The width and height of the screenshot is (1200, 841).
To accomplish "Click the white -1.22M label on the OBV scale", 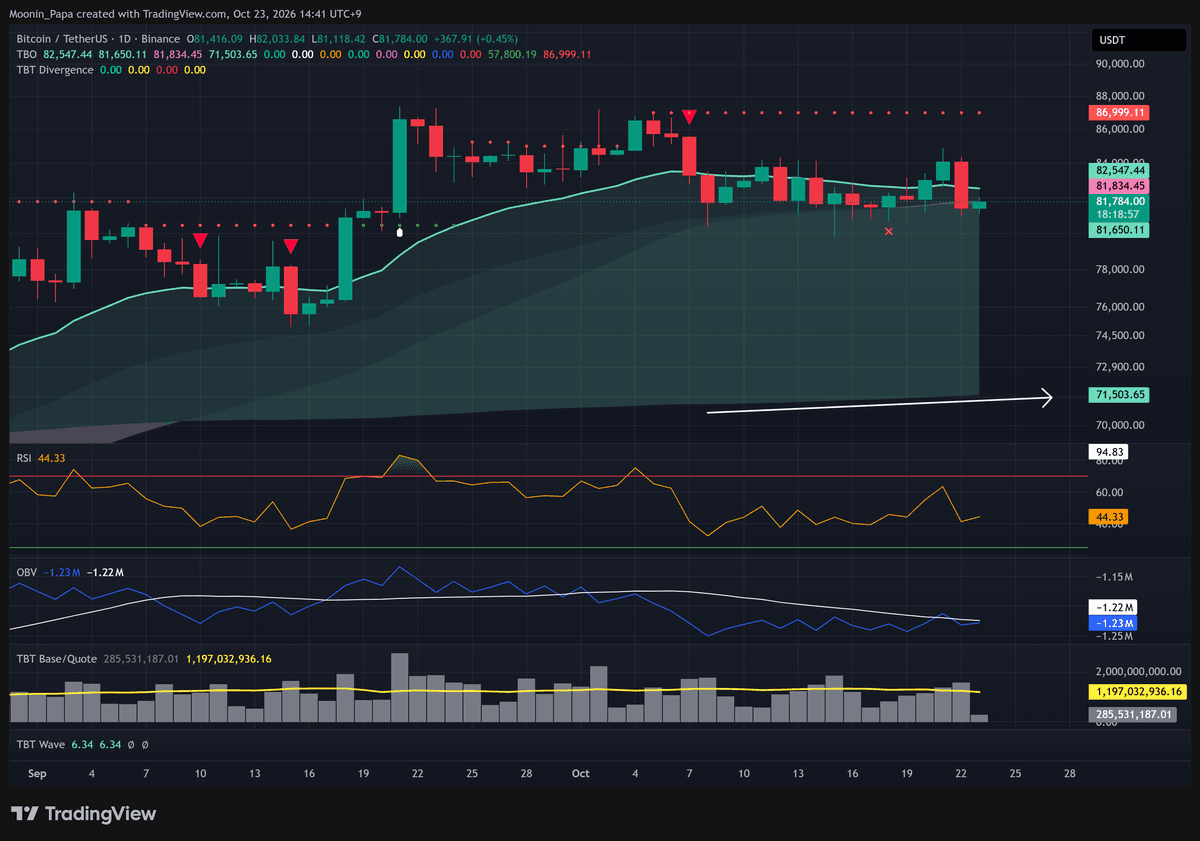I will pyautogui.click(x=1113, y=607).
